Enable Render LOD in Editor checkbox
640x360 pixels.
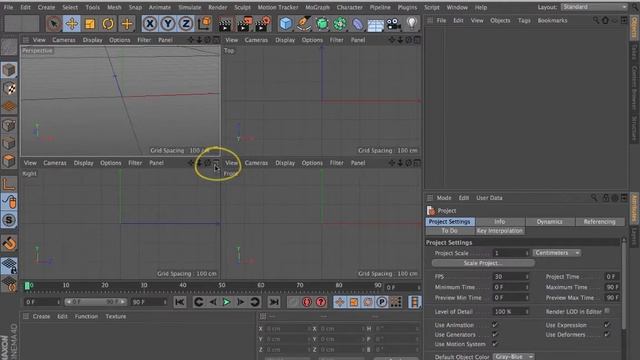click(607, 311)
